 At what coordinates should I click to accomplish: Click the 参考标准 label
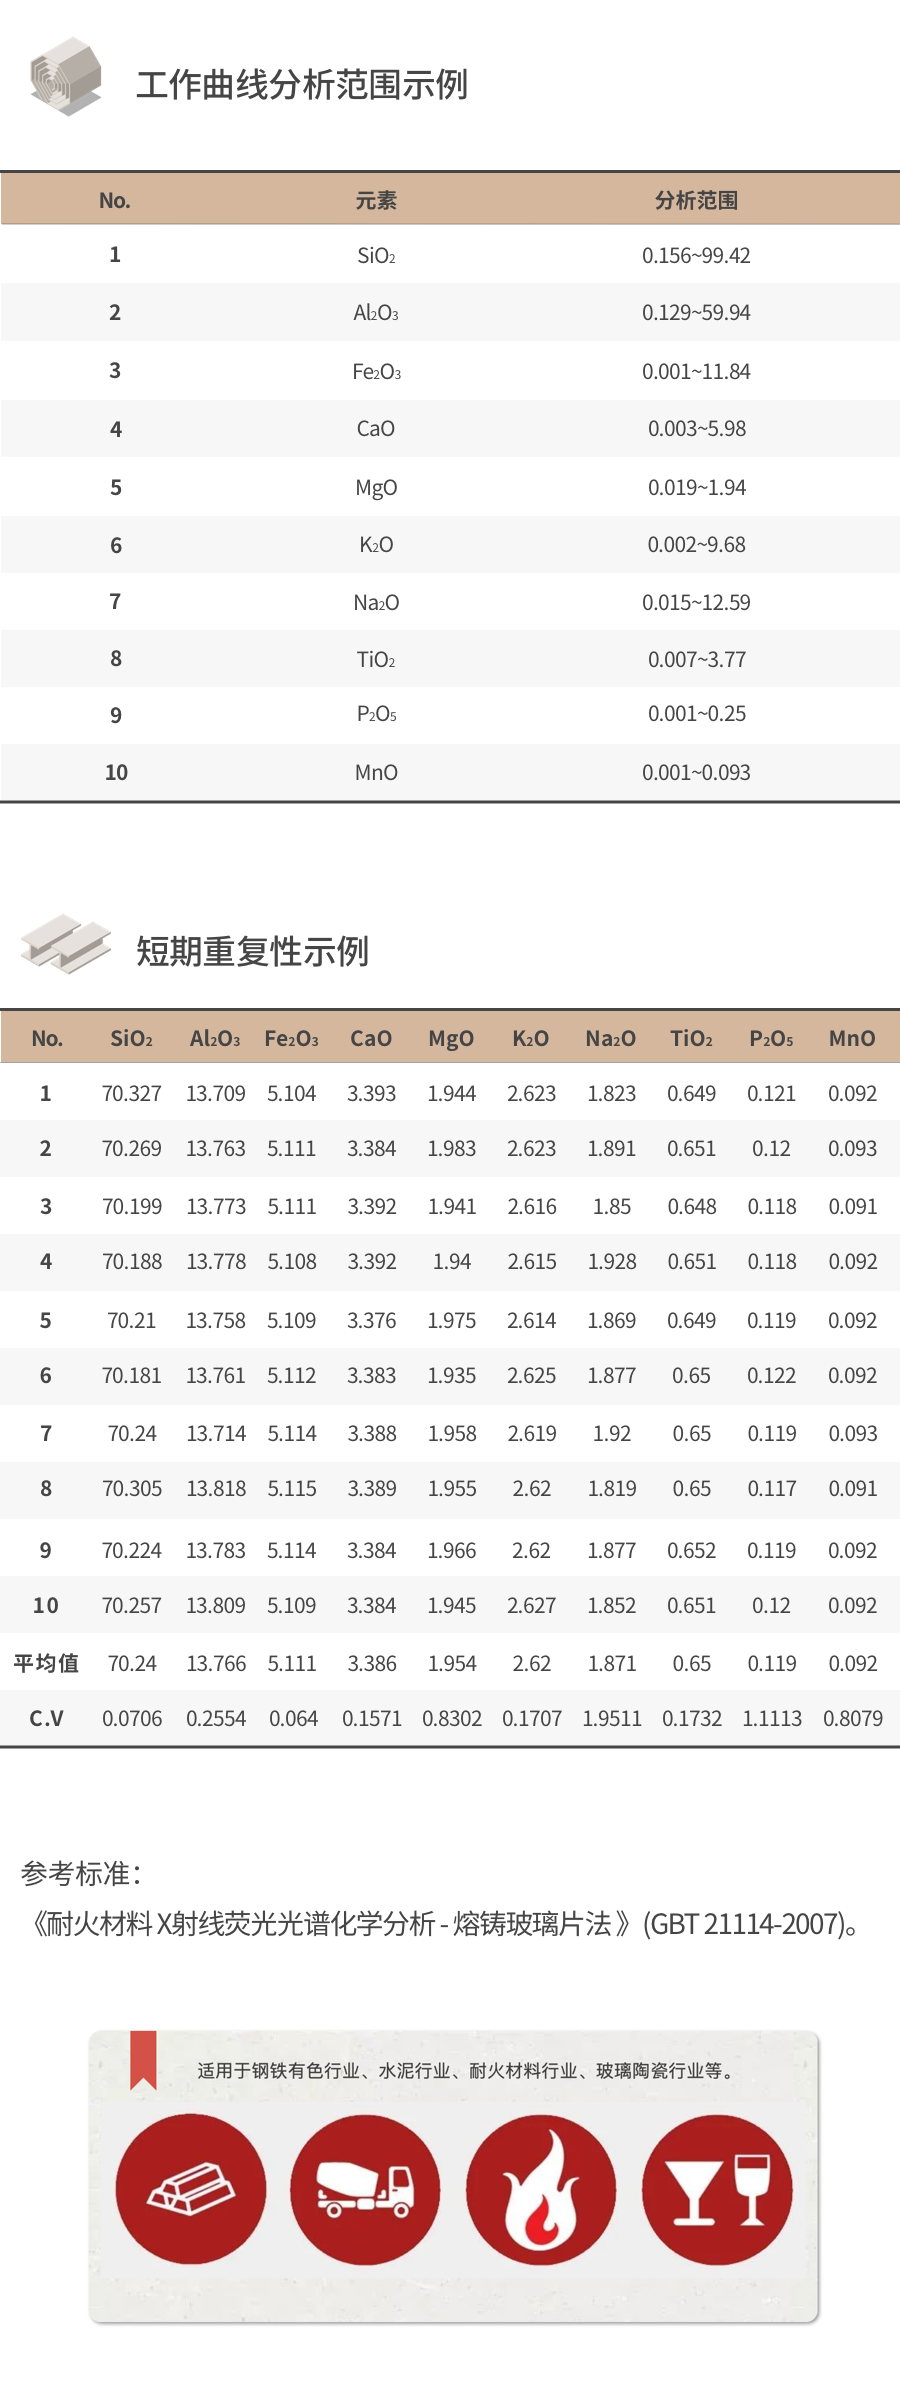pyautogui.click(x=81, y=1873)
